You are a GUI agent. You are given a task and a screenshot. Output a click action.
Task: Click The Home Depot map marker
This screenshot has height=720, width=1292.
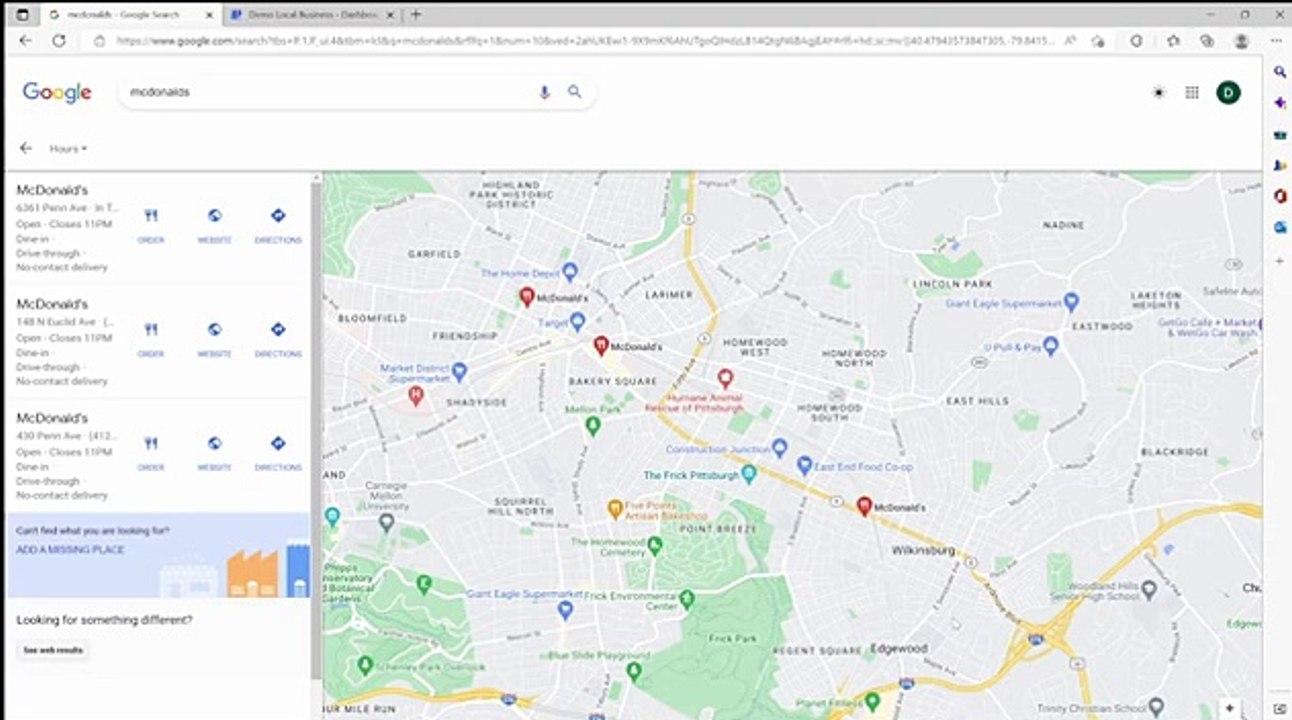point(570,272)
